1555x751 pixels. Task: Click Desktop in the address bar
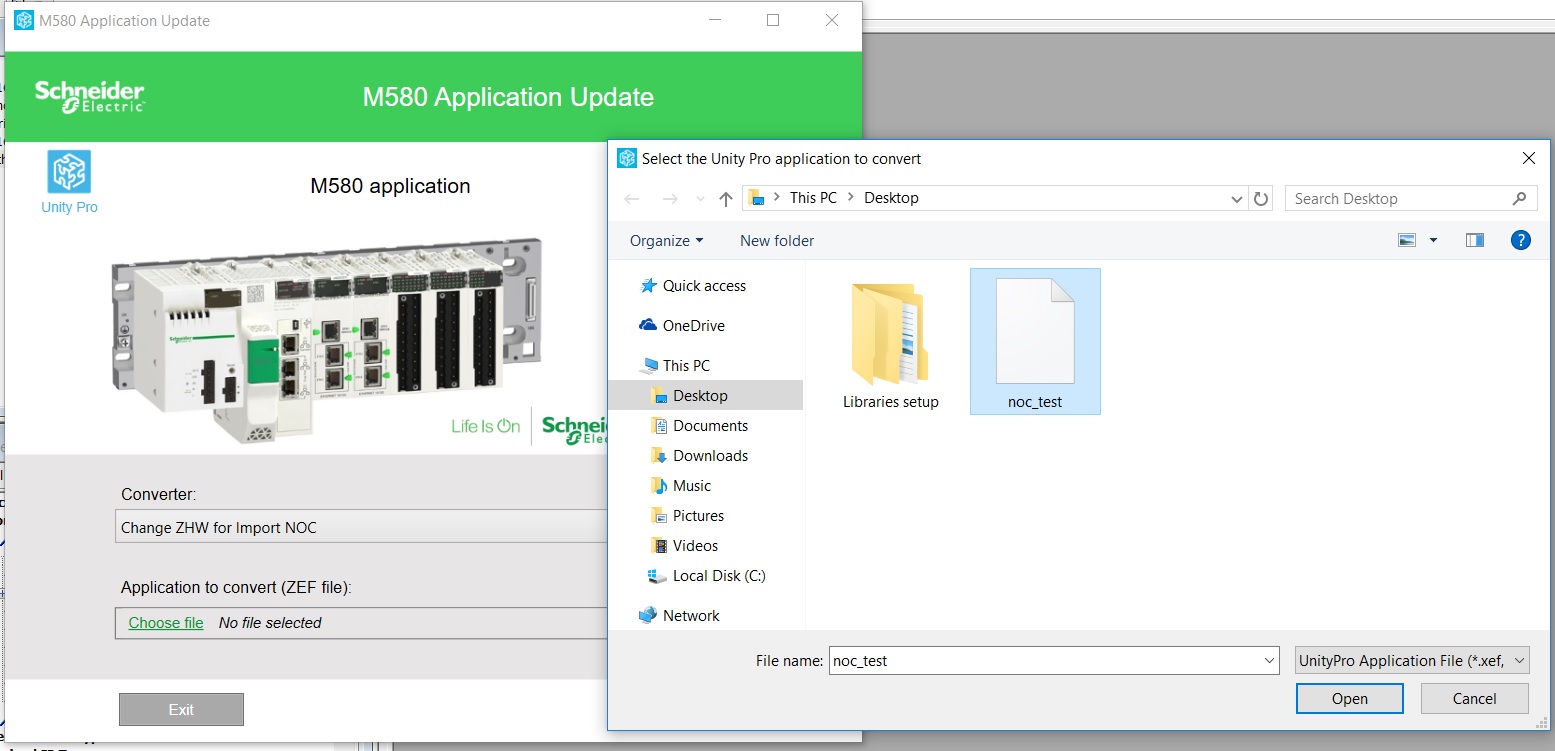point(891,198)
